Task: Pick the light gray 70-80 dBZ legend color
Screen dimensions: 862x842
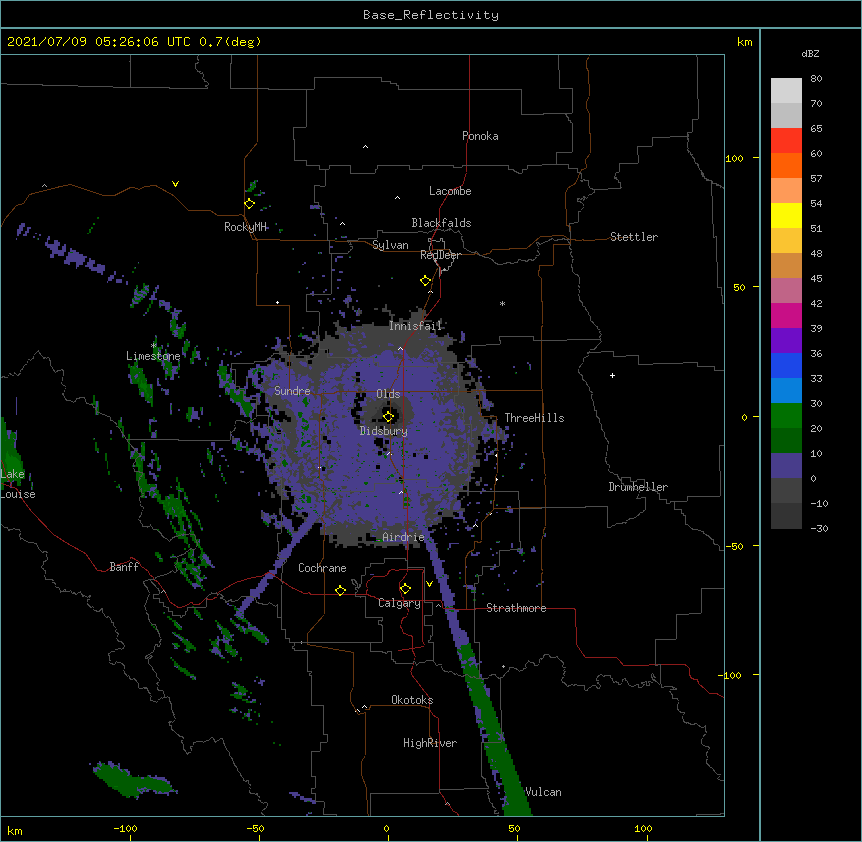Action: tap(786, 90)
